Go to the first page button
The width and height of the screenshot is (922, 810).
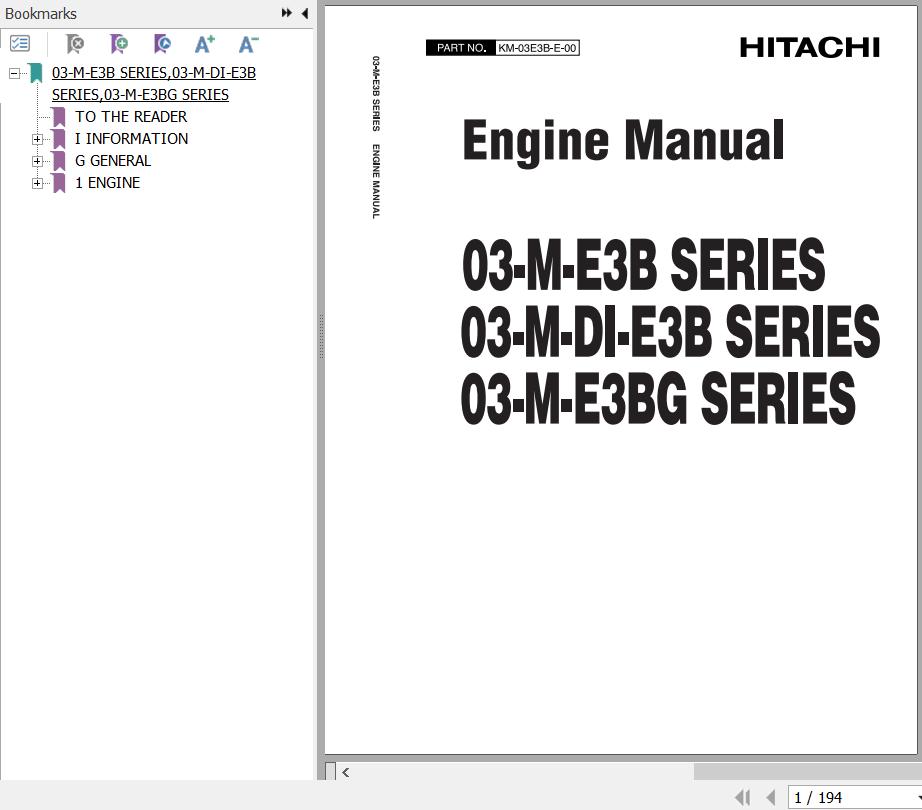[742, 798]
